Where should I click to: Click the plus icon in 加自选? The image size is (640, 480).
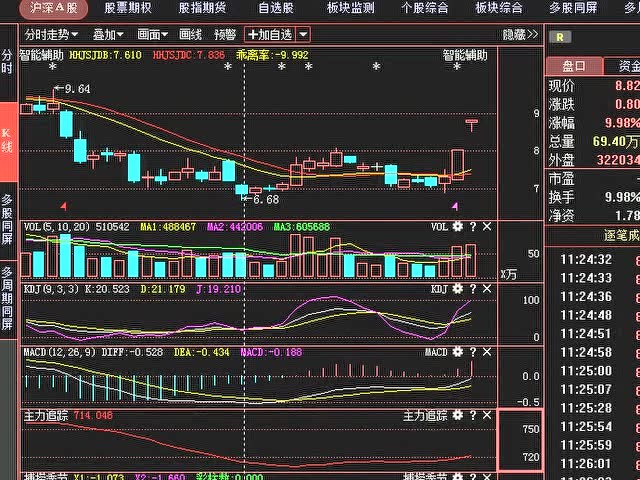pyautogui.click(x=253, y=35)
